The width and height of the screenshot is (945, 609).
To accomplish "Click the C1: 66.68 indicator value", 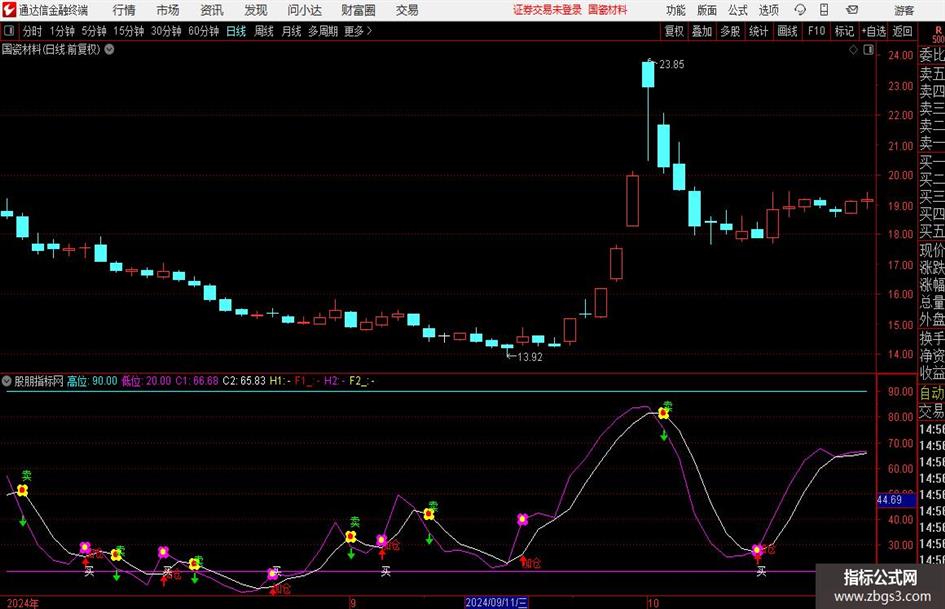I will tap(197, 381).
